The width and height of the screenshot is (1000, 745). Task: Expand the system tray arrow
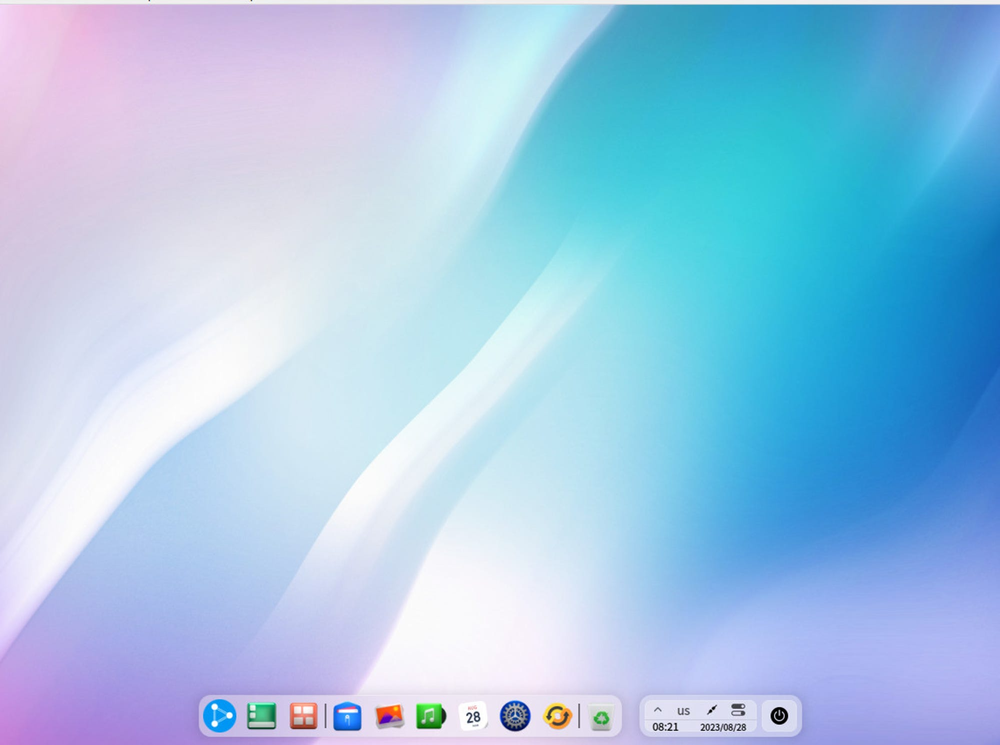pyautogui.click(x=658, y=710)
